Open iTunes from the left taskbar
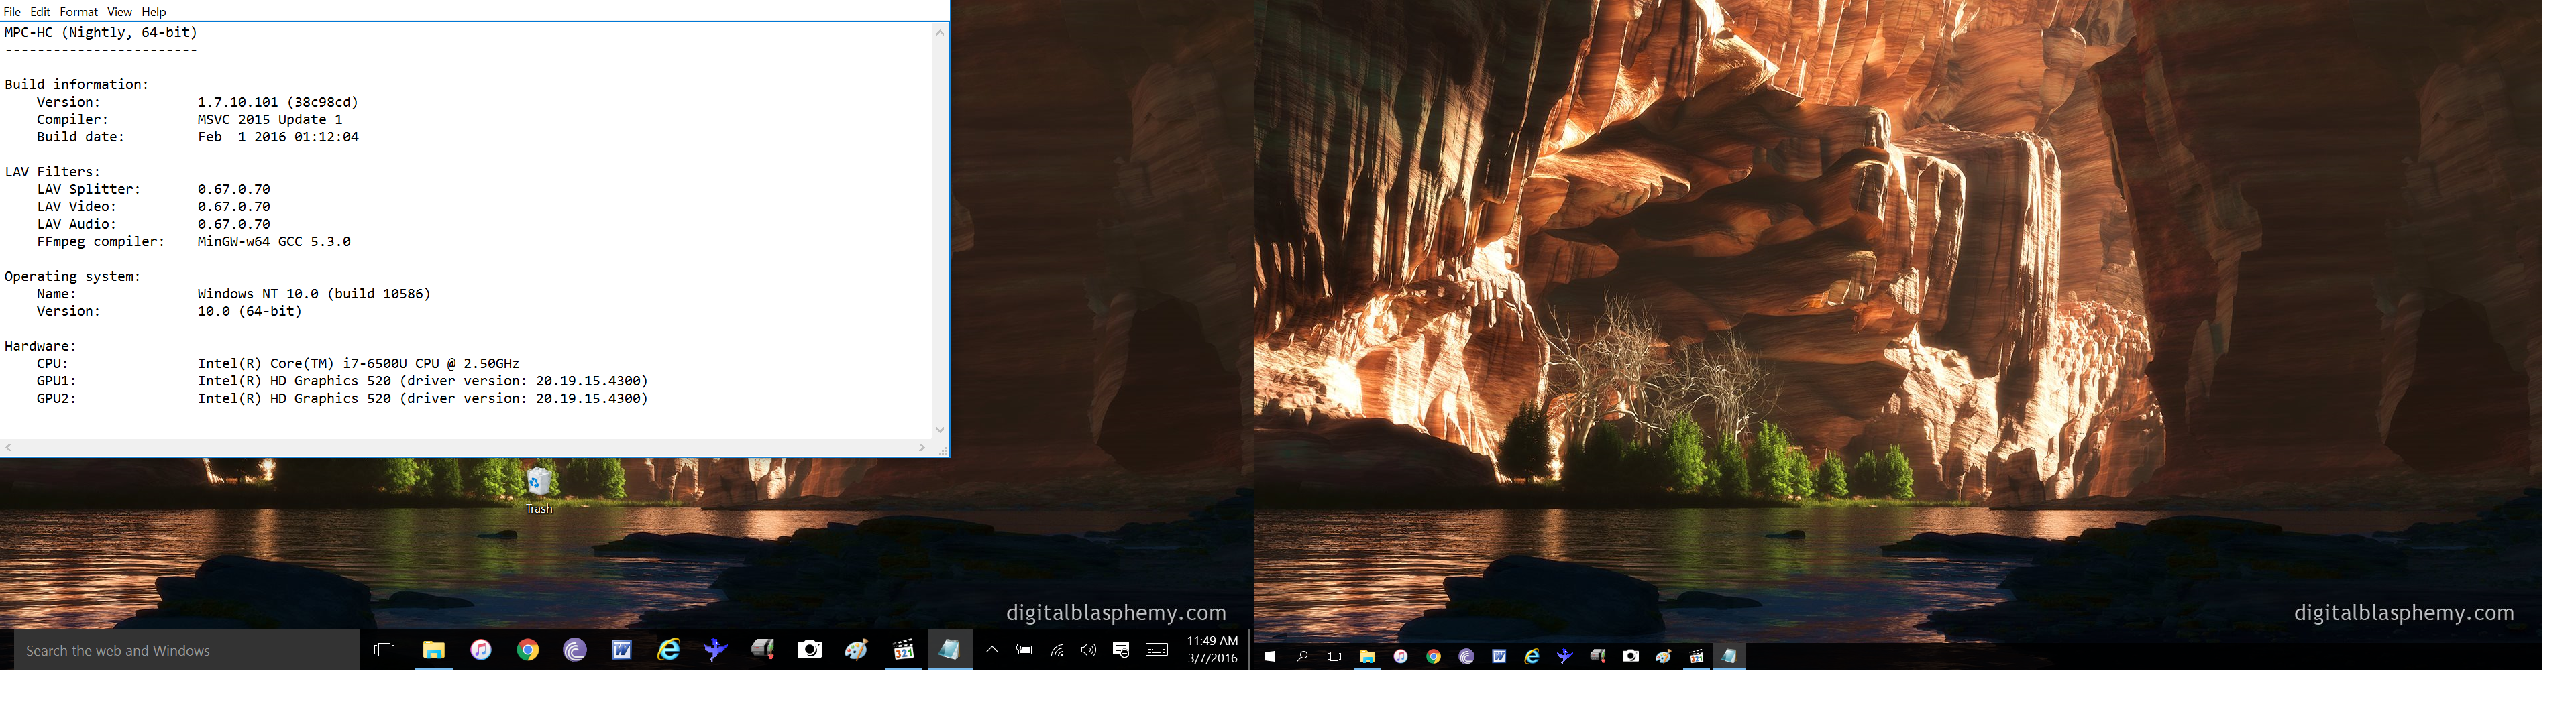2576x724 pixels. [481, 650]
